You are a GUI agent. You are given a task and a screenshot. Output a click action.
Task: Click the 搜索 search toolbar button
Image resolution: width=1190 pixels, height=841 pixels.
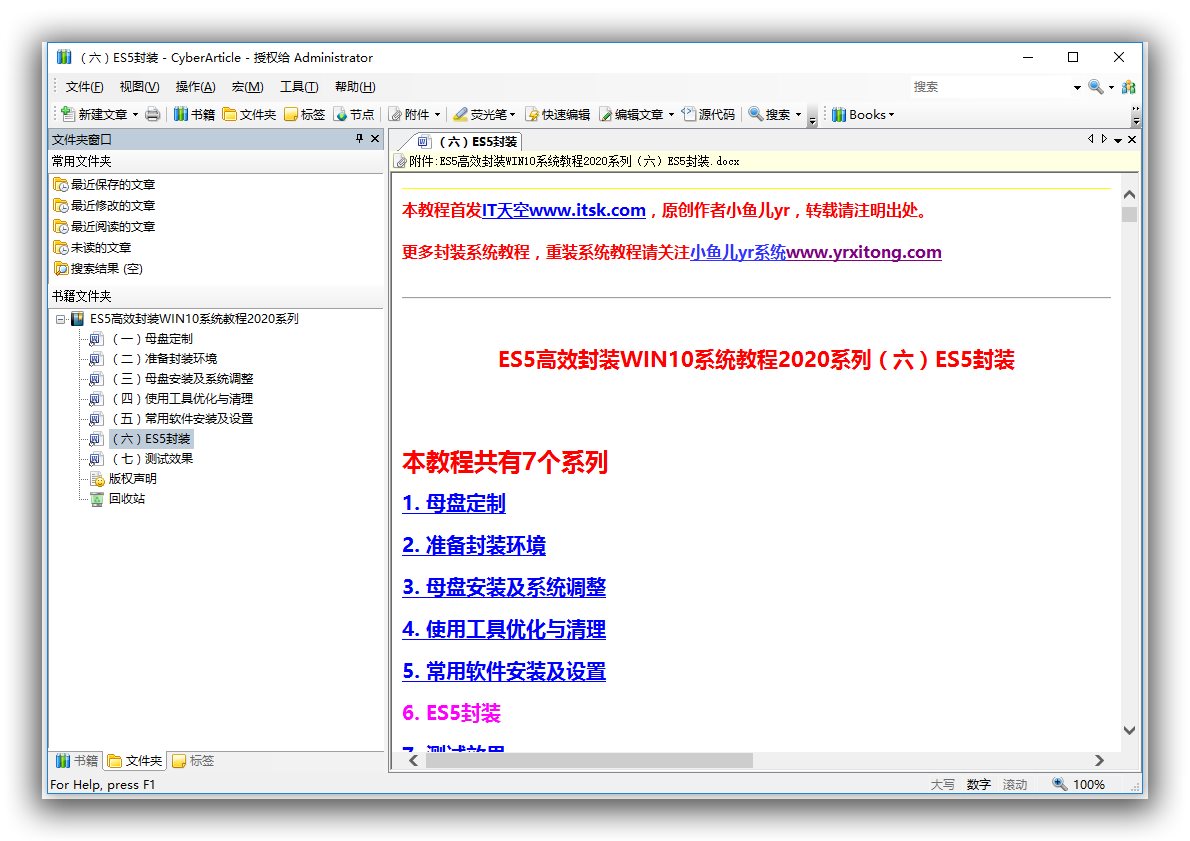pyautogui.click(x=770, y=114)
